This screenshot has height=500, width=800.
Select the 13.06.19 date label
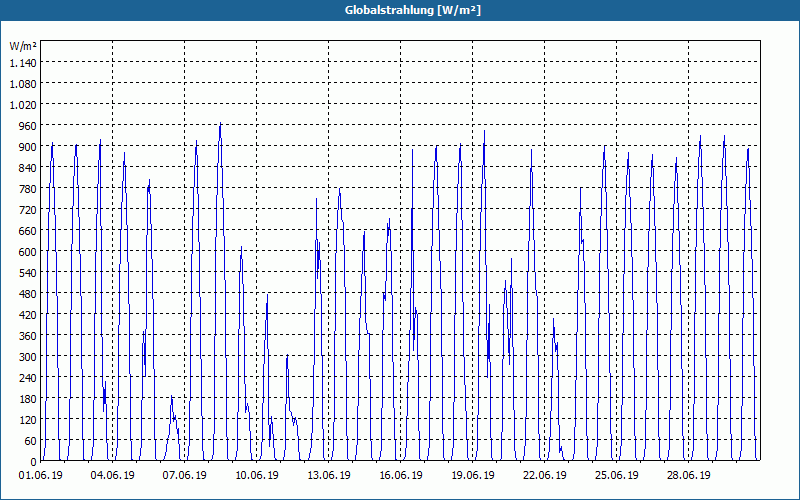[x=329, y=475]
